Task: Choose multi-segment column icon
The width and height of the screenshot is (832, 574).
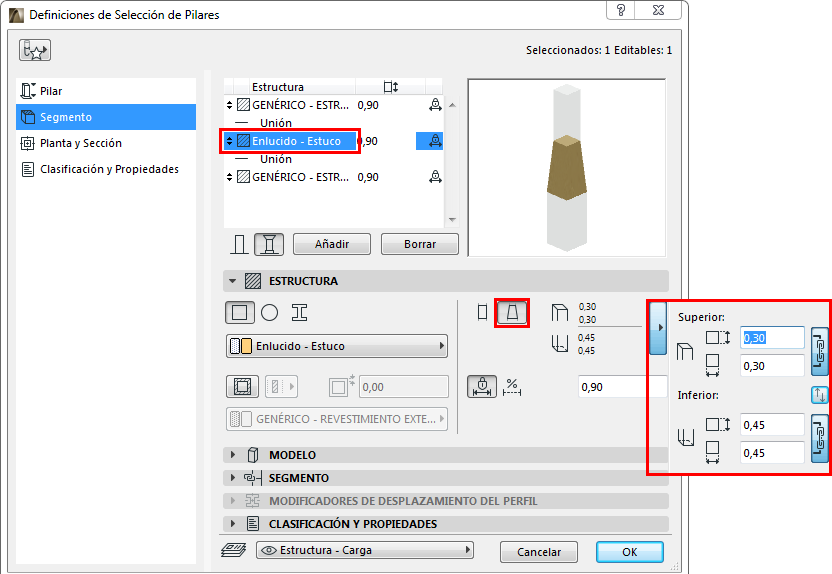Action: (269, 245)
